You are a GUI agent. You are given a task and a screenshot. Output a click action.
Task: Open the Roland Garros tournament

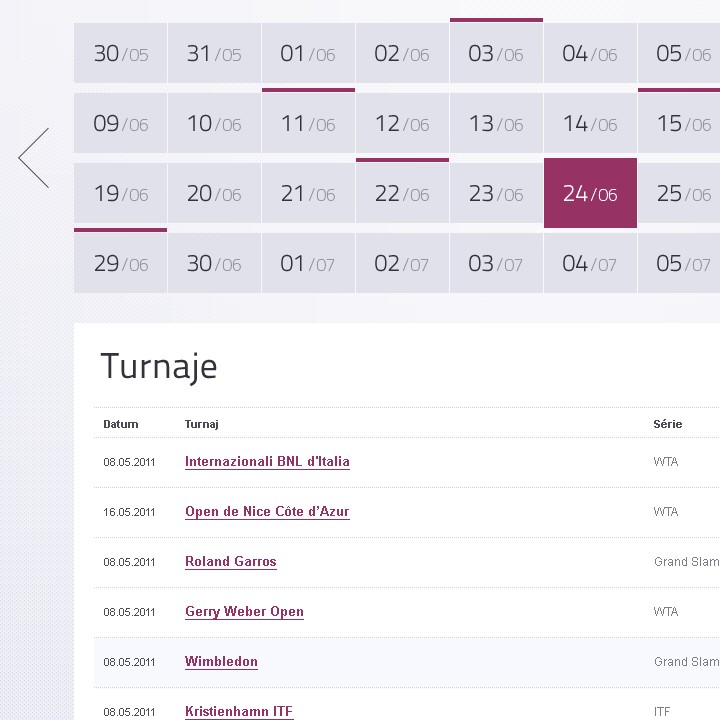(230, 562)
